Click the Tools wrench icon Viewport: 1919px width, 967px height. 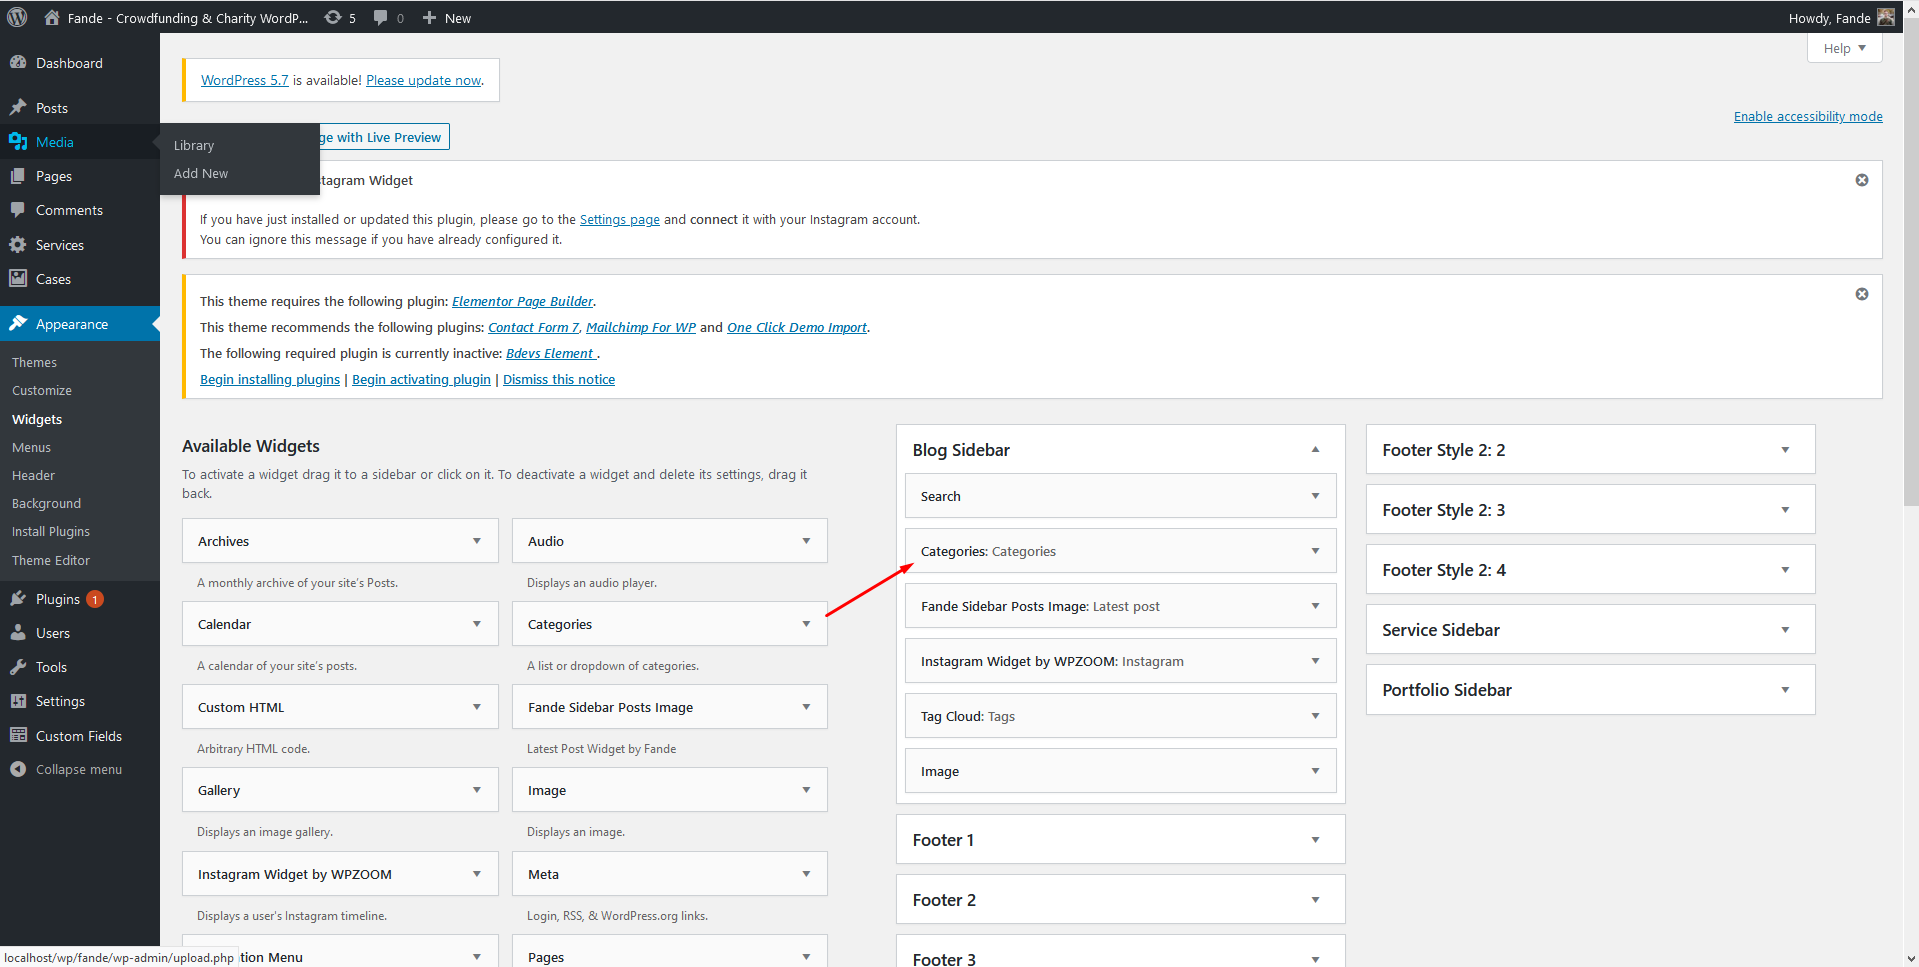[x=18, y=666]
